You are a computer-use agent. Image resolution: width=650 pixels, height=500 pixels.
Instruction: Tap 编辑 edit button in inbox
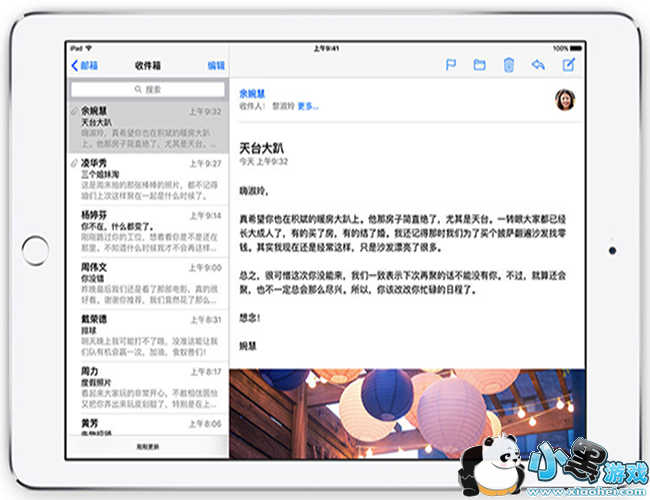click(x=216, y=66)
